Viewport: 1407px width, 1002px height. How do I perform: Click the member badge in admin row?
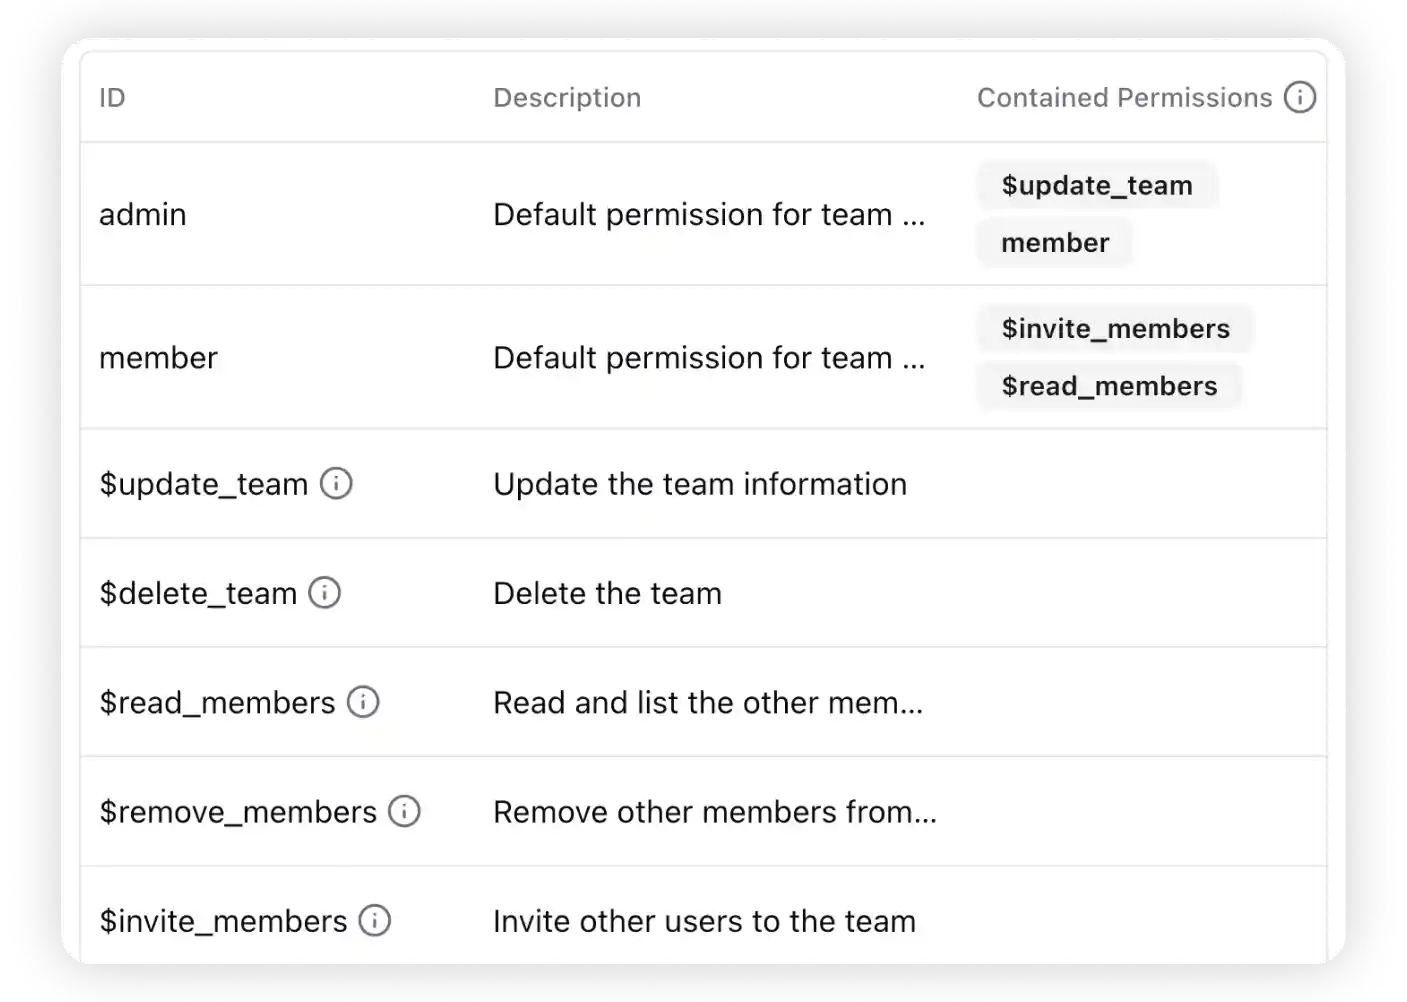pos(1055,243)
